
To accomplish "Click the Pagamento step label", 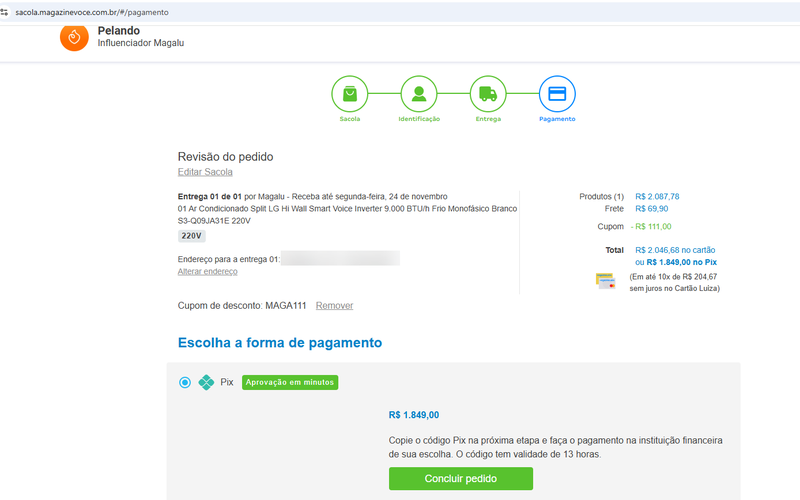I will [557, 119].
